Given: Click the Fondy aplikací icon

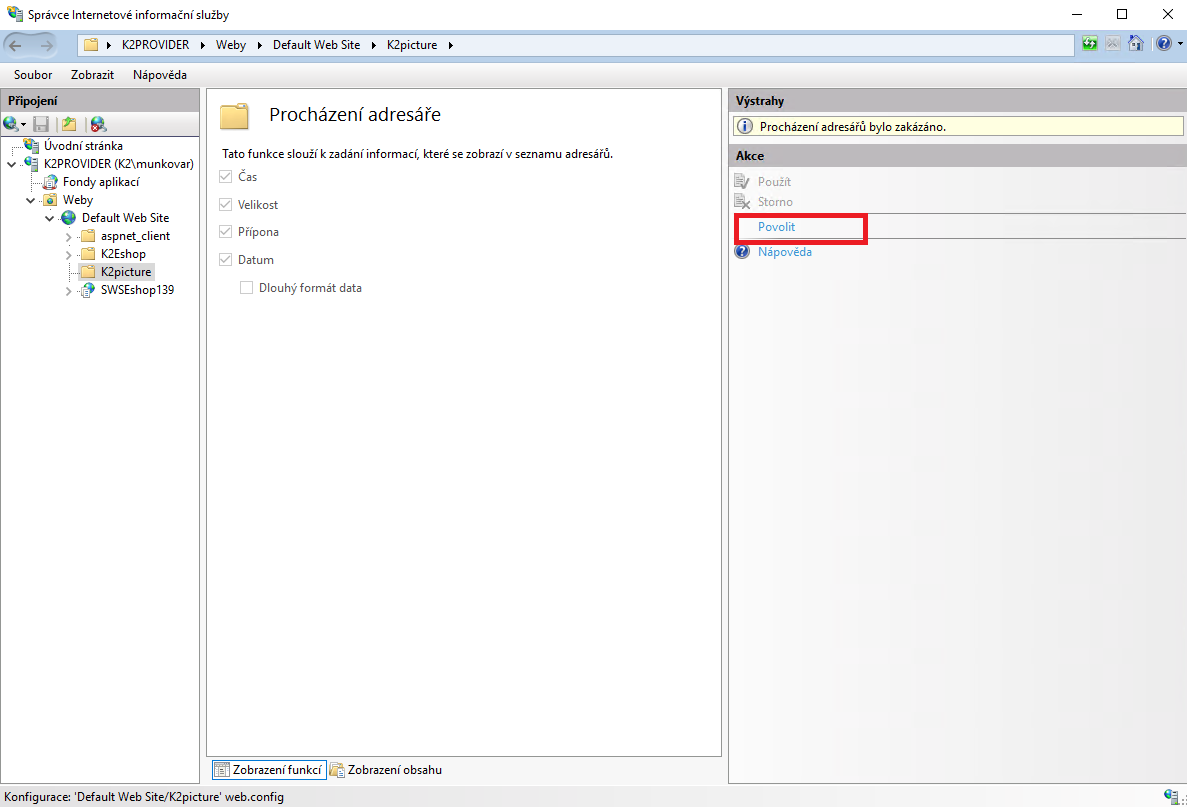Looking at the screenshot, I should click(x=50, y=182).
